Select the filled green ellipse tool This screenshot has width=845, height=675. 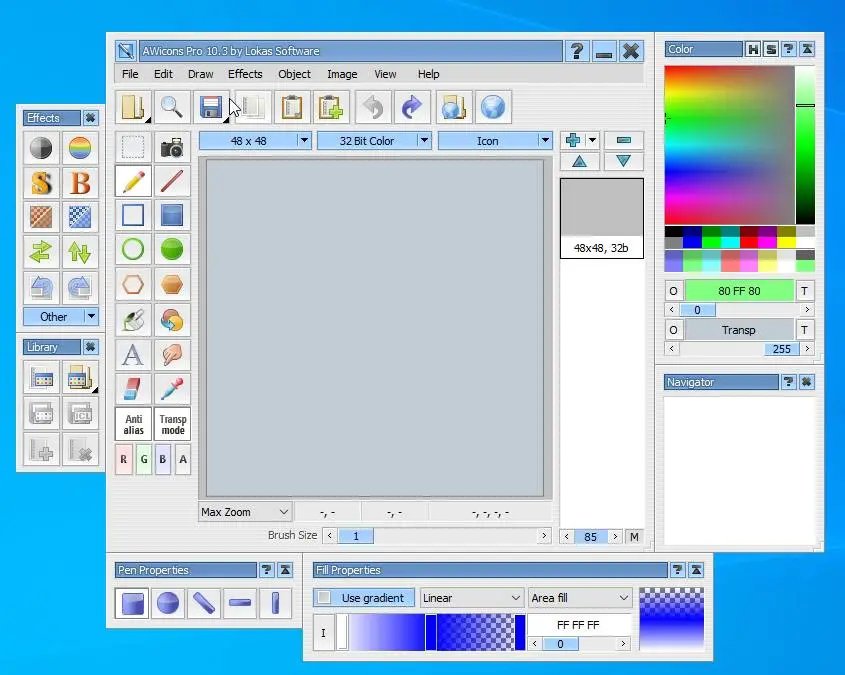(172, 249)
